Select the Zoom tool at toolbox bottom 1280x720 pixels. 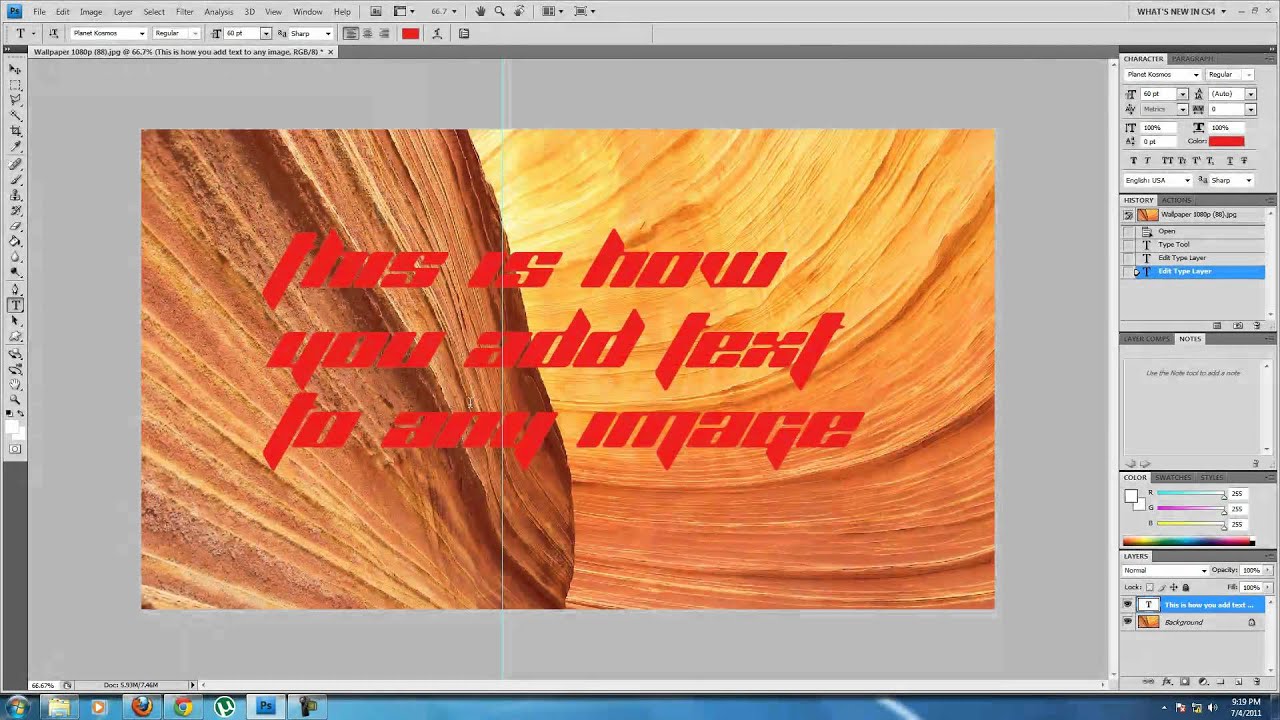click(x=15, y=399)
